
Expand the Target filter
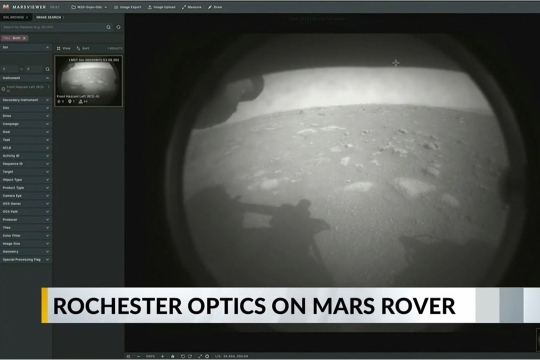click(x=26, y=172)
